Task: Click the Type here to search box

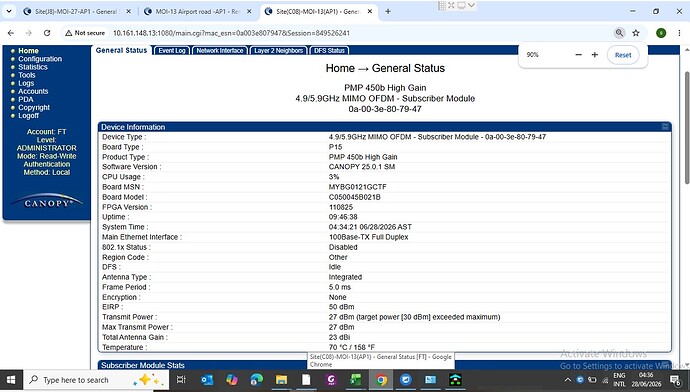Action: (96, 380)
